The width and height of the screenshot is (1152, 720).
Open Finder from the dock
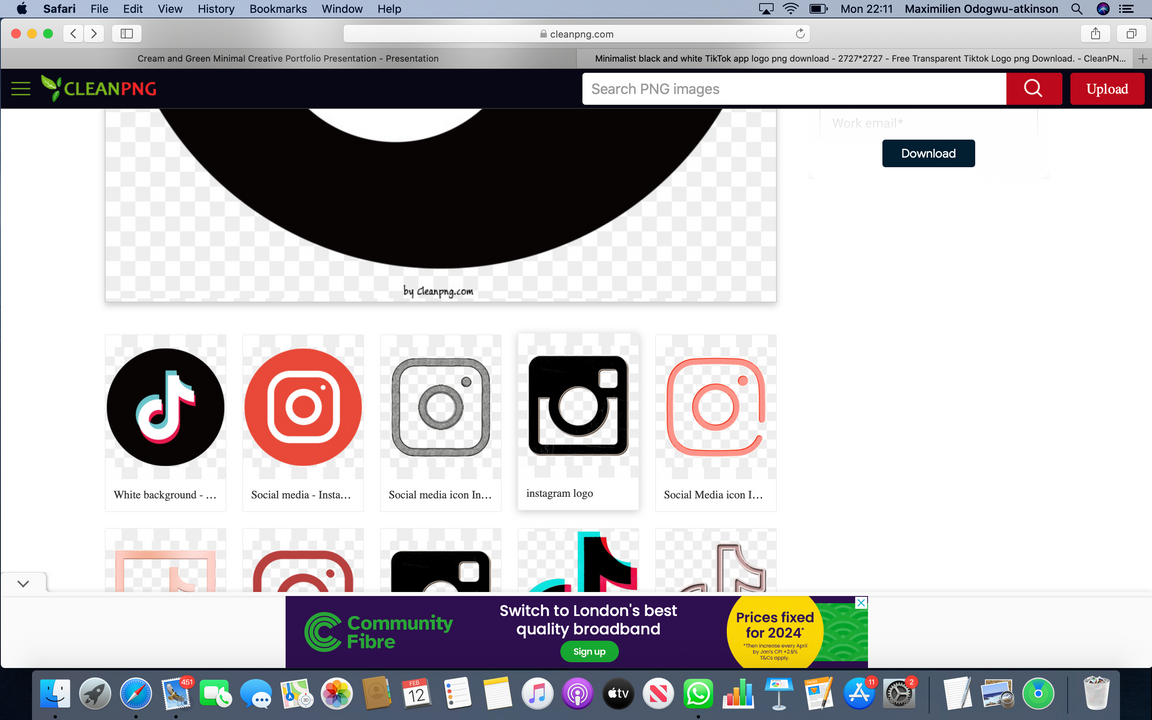(55, 693)
